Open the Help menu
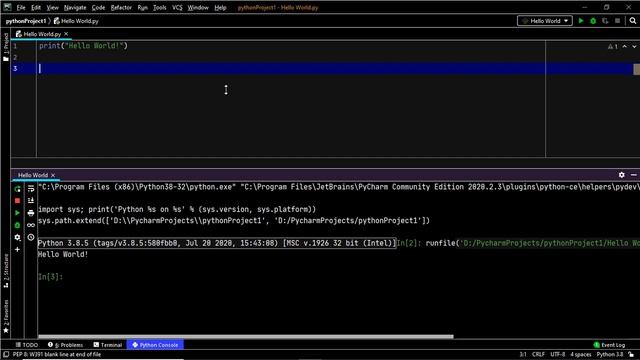This screenshot has height=360, width=640. (220, 7)
